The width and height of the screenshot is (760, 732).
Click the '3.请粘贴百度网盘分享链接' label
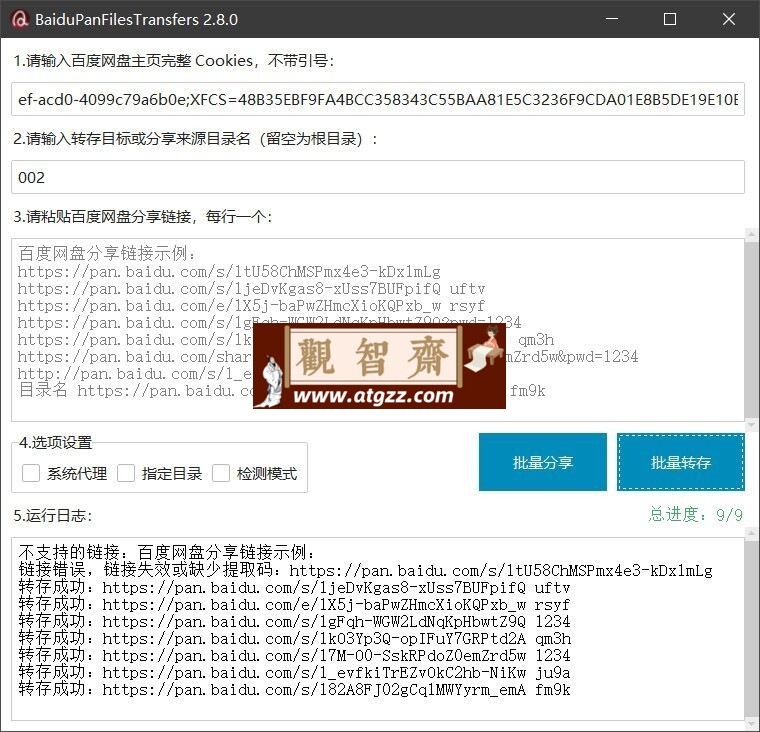(x=143, y=217)
